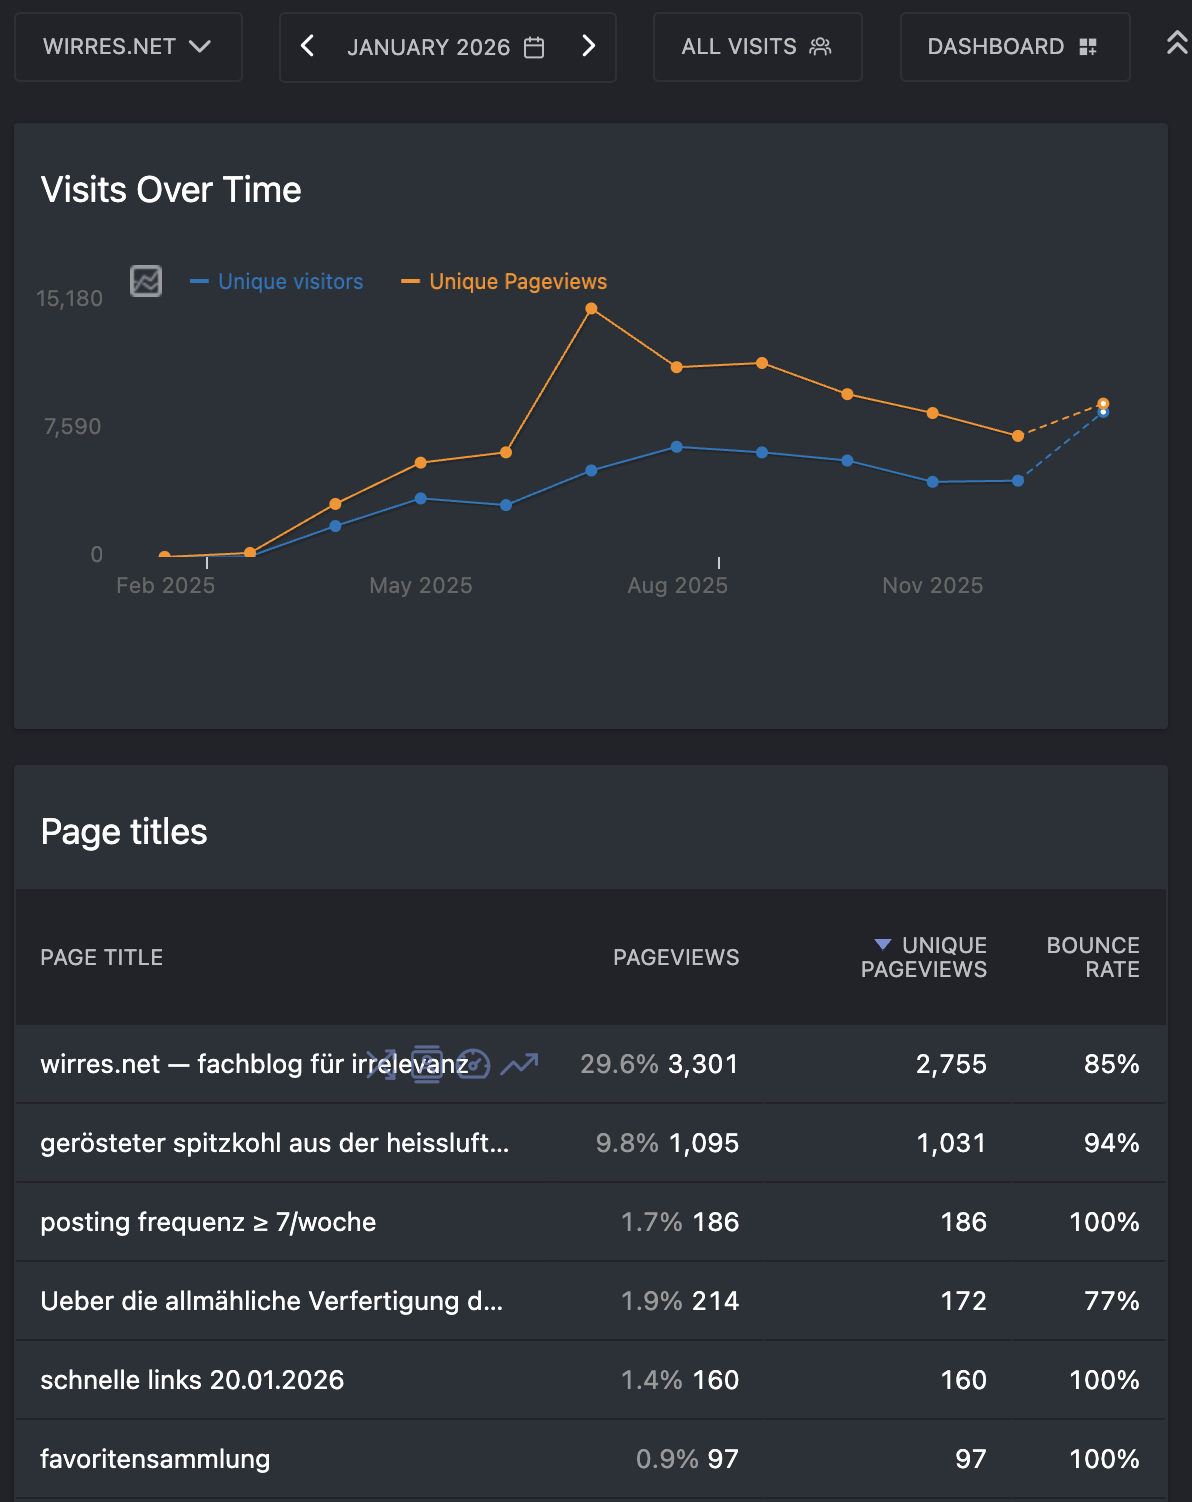Toggle the Unique Pageviews series in legend

[x=517, y=282]
